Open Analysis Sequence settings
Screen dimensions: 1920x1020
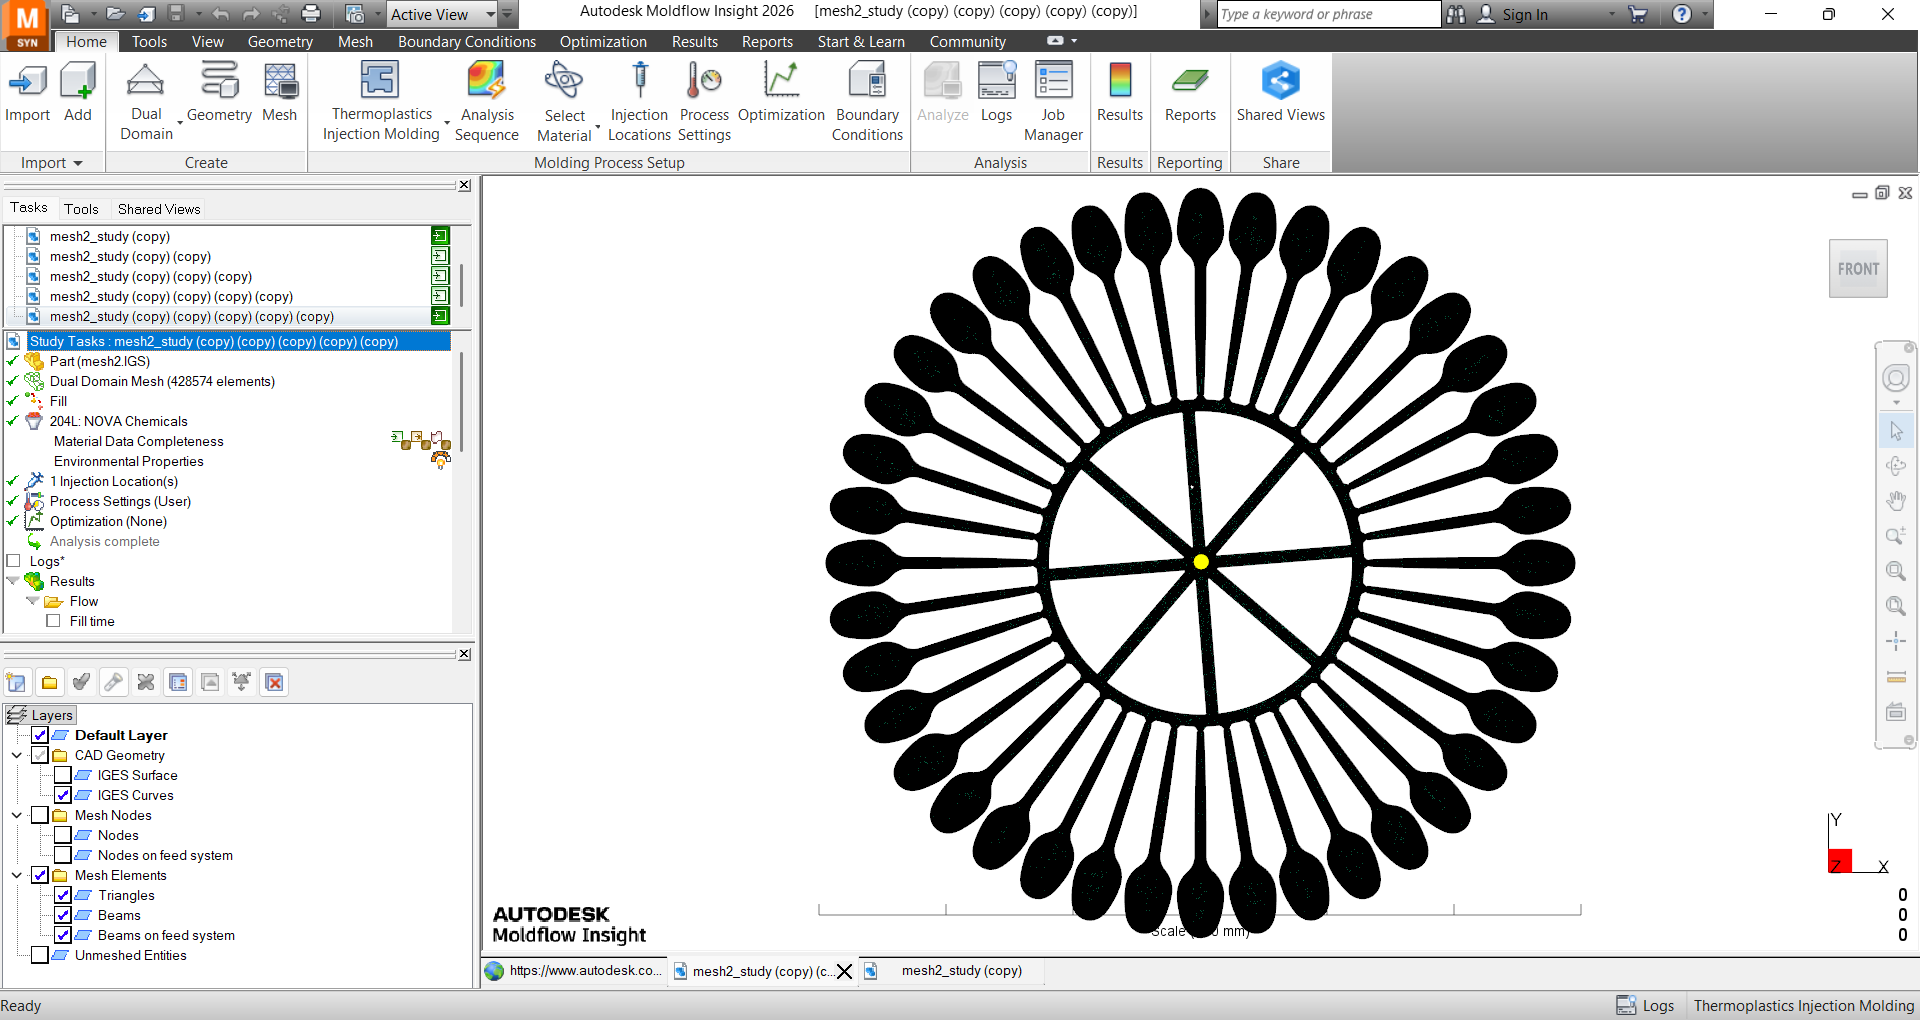[x=487, y=101]
